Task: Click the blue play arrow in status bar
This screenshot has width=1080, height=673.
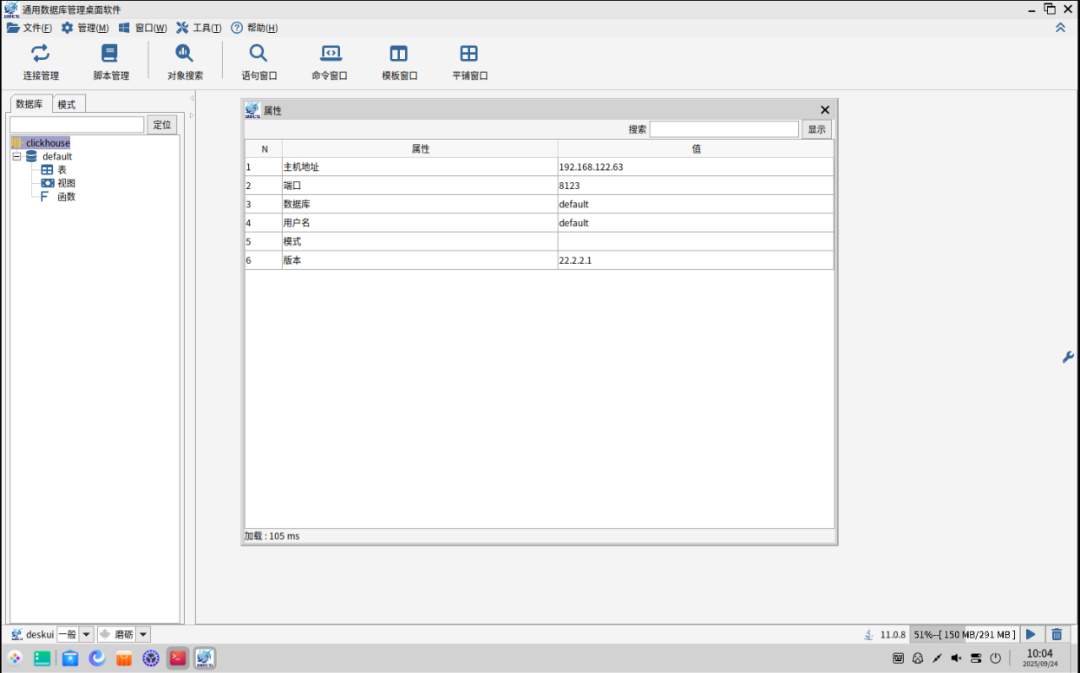Action: pos(1030,634)
